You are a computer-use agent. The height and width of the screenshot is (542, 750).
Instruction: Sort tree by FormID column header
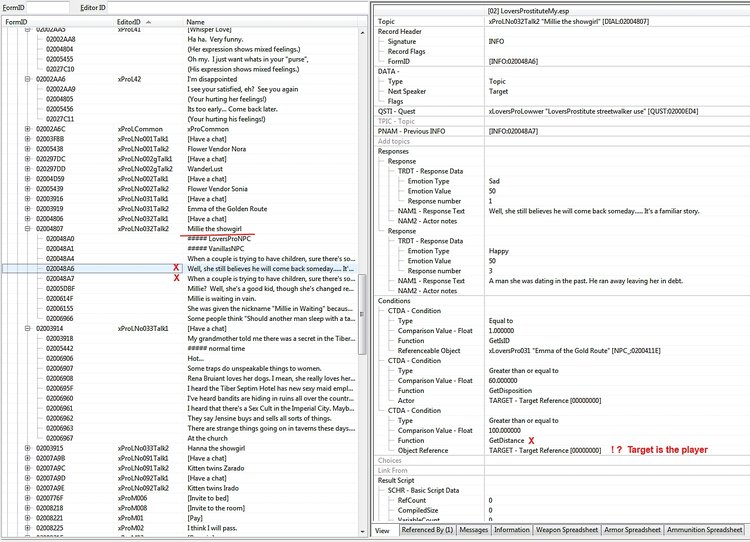point(58,22)
